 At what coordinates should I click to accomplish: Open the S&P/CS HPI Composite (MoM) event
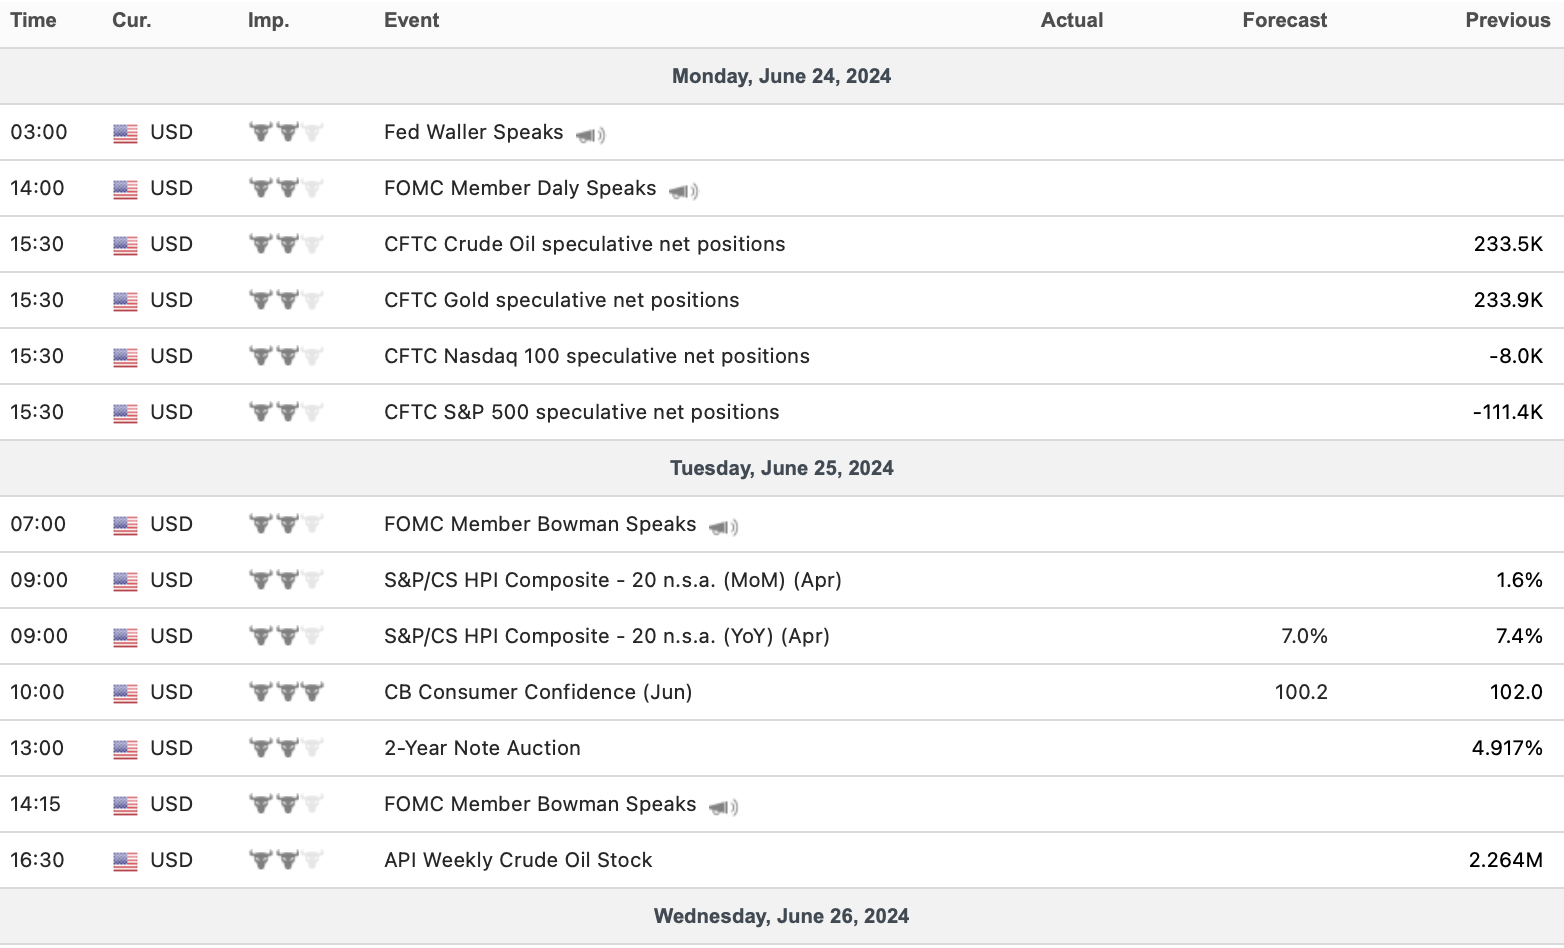click(612, 580)
